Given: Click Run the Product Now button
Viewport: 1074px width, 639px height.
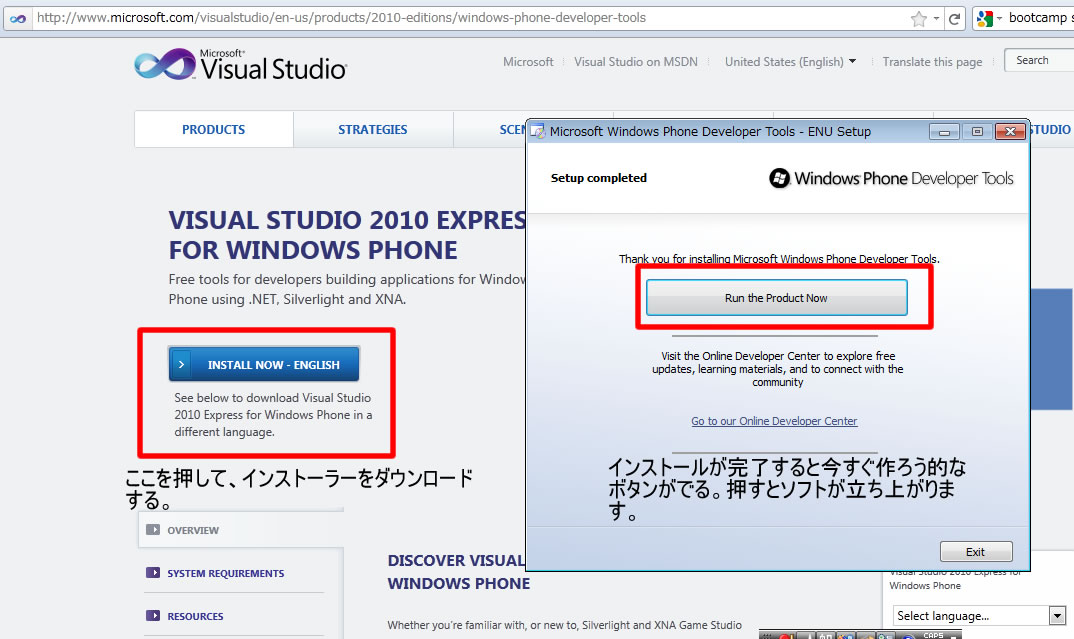Looking at the screenshot, I should coord(777,298).
